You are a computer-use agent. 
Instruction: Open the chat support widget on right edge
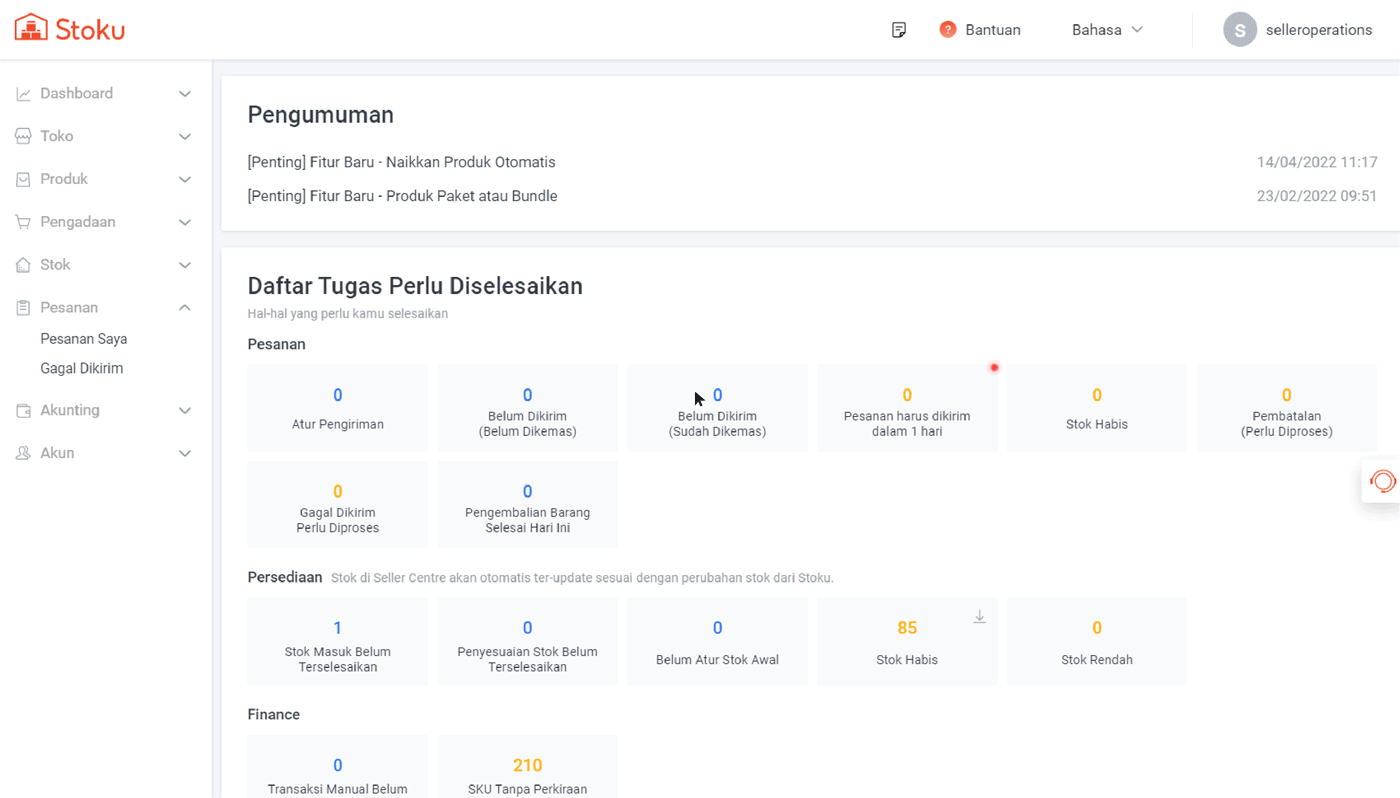tap(1383, 481)
